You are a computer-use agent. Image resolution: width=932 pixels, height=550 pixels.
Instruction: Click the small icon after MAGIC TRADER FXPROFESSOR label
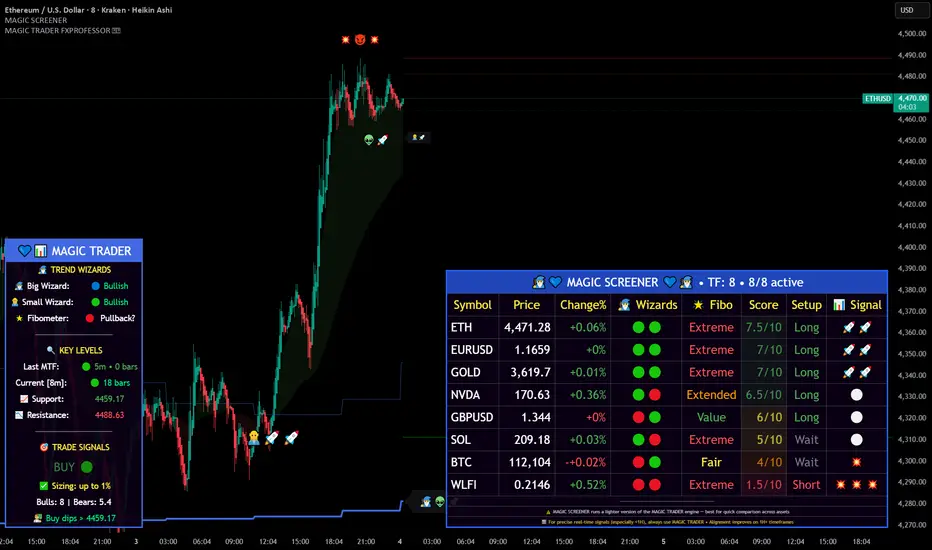click(116, 30)
